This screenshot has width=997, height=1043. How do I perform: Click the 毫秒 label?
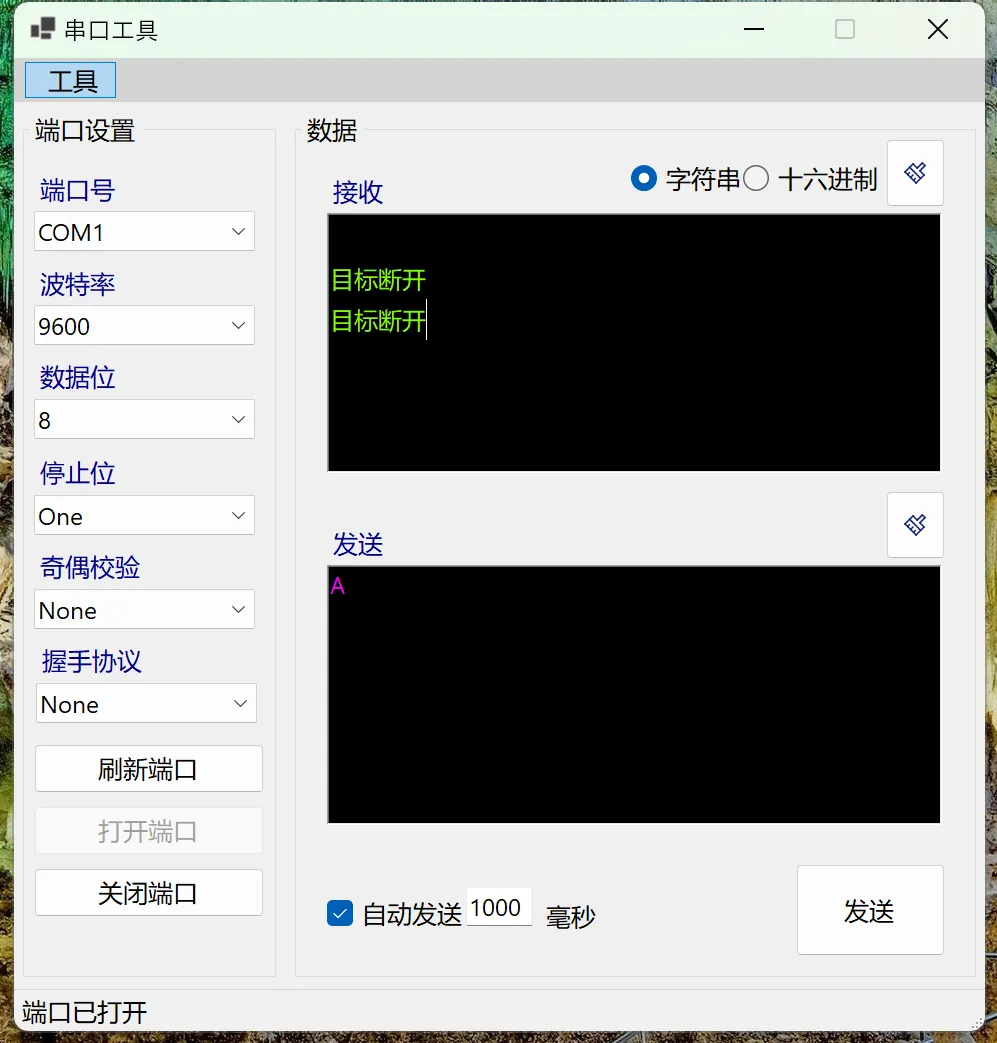coord(570,917)
